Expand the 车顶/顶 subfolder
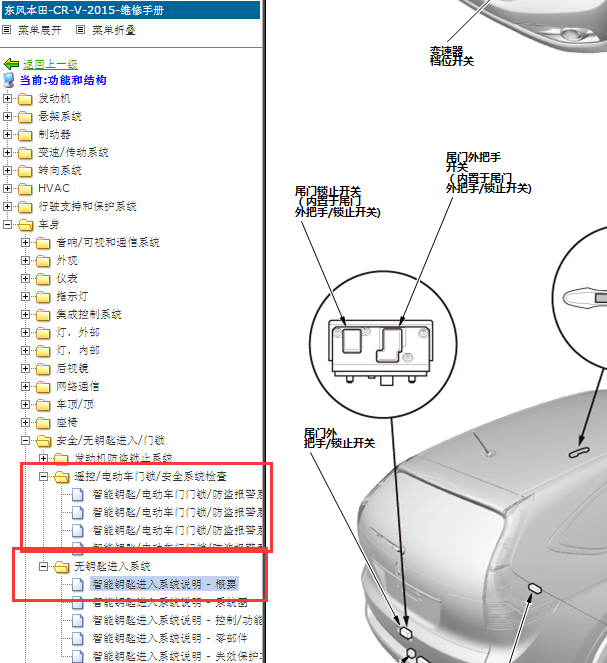This screenshot has width=607, height=663. click(25, 404)
